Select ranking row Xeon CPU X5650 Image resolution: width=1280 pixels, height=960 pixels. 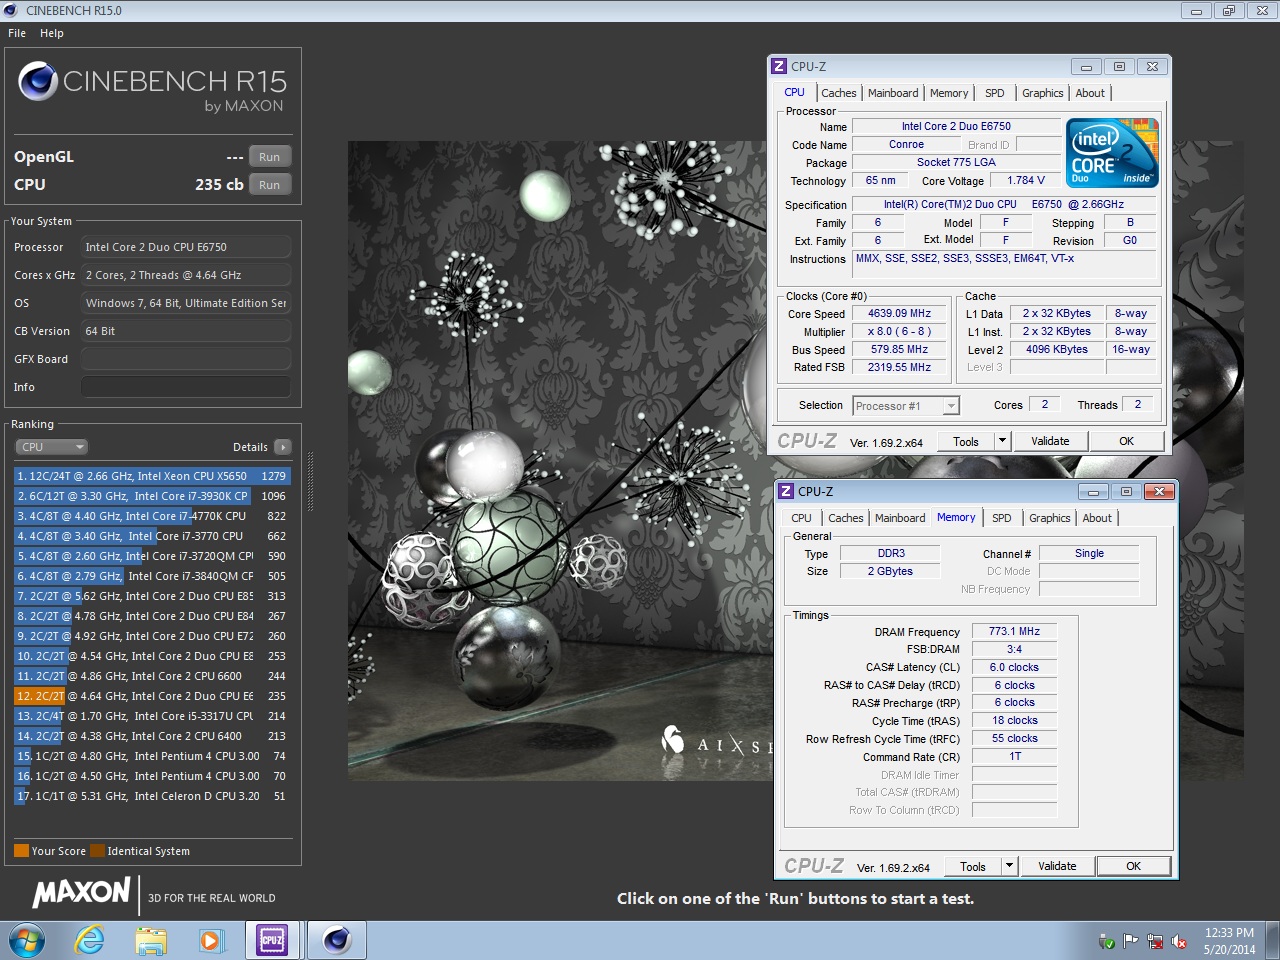[151, 476]
